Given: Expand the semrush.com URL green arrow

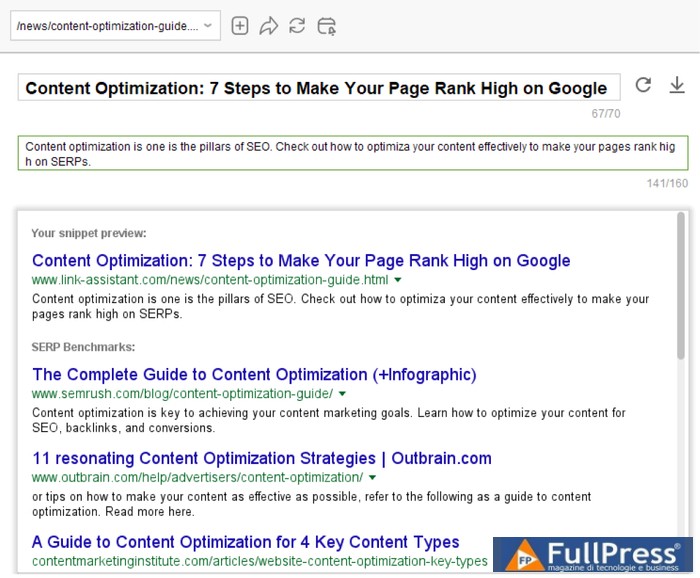Looking at the screenshot, I should pos(343,394).
